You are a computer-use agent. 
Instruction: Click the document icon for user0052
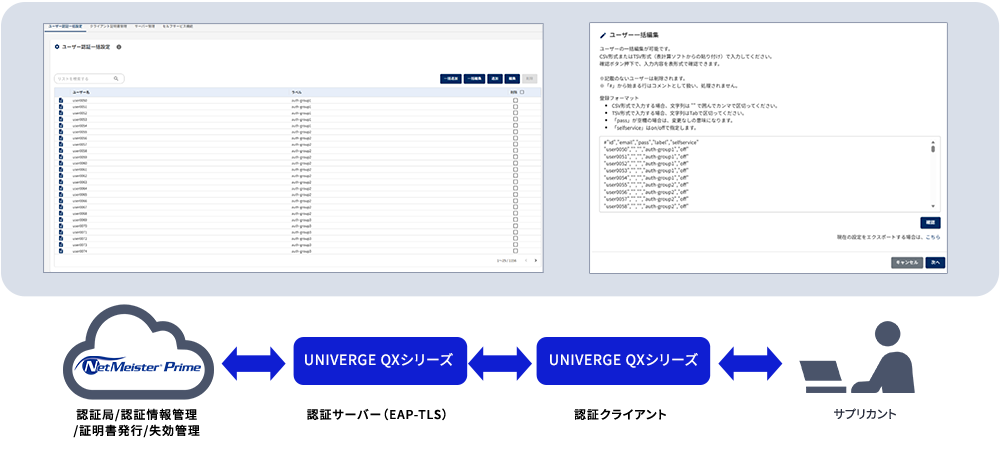click(61, 113)
